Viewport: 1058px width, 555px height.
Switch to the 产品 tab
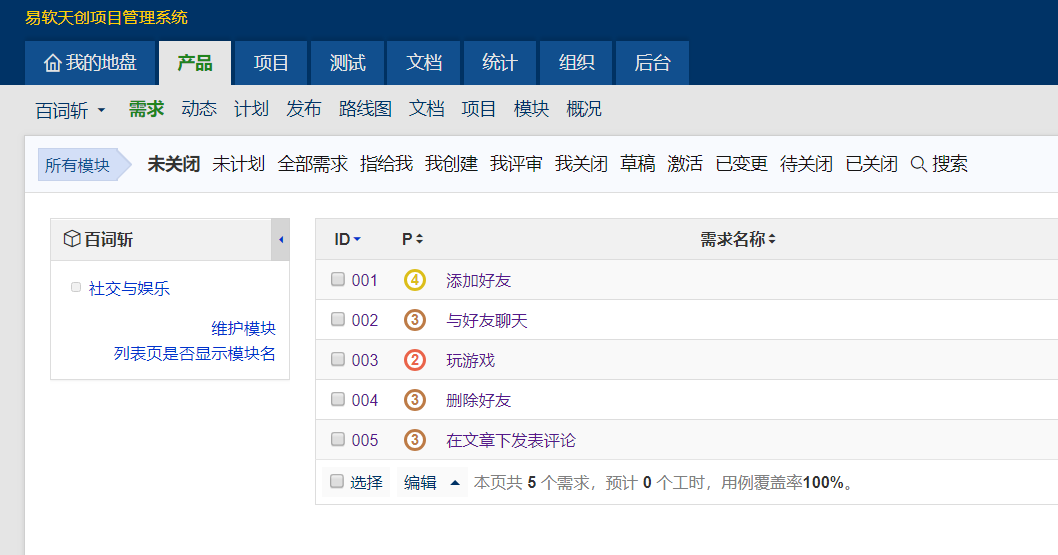(194, 63)
